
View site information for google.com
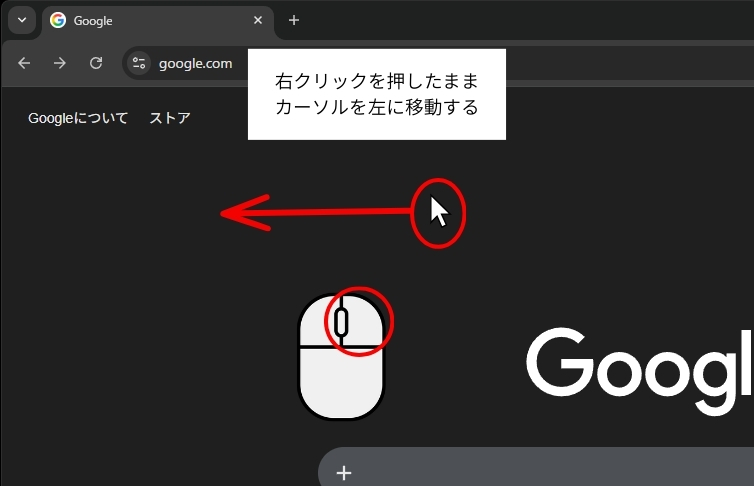139,63
